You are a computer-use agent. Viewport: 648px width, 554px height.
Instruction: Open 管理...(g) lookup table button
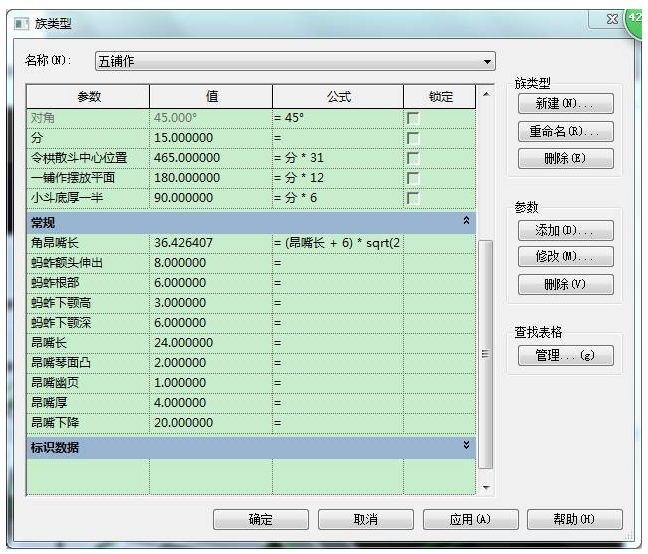pos(565,355)
